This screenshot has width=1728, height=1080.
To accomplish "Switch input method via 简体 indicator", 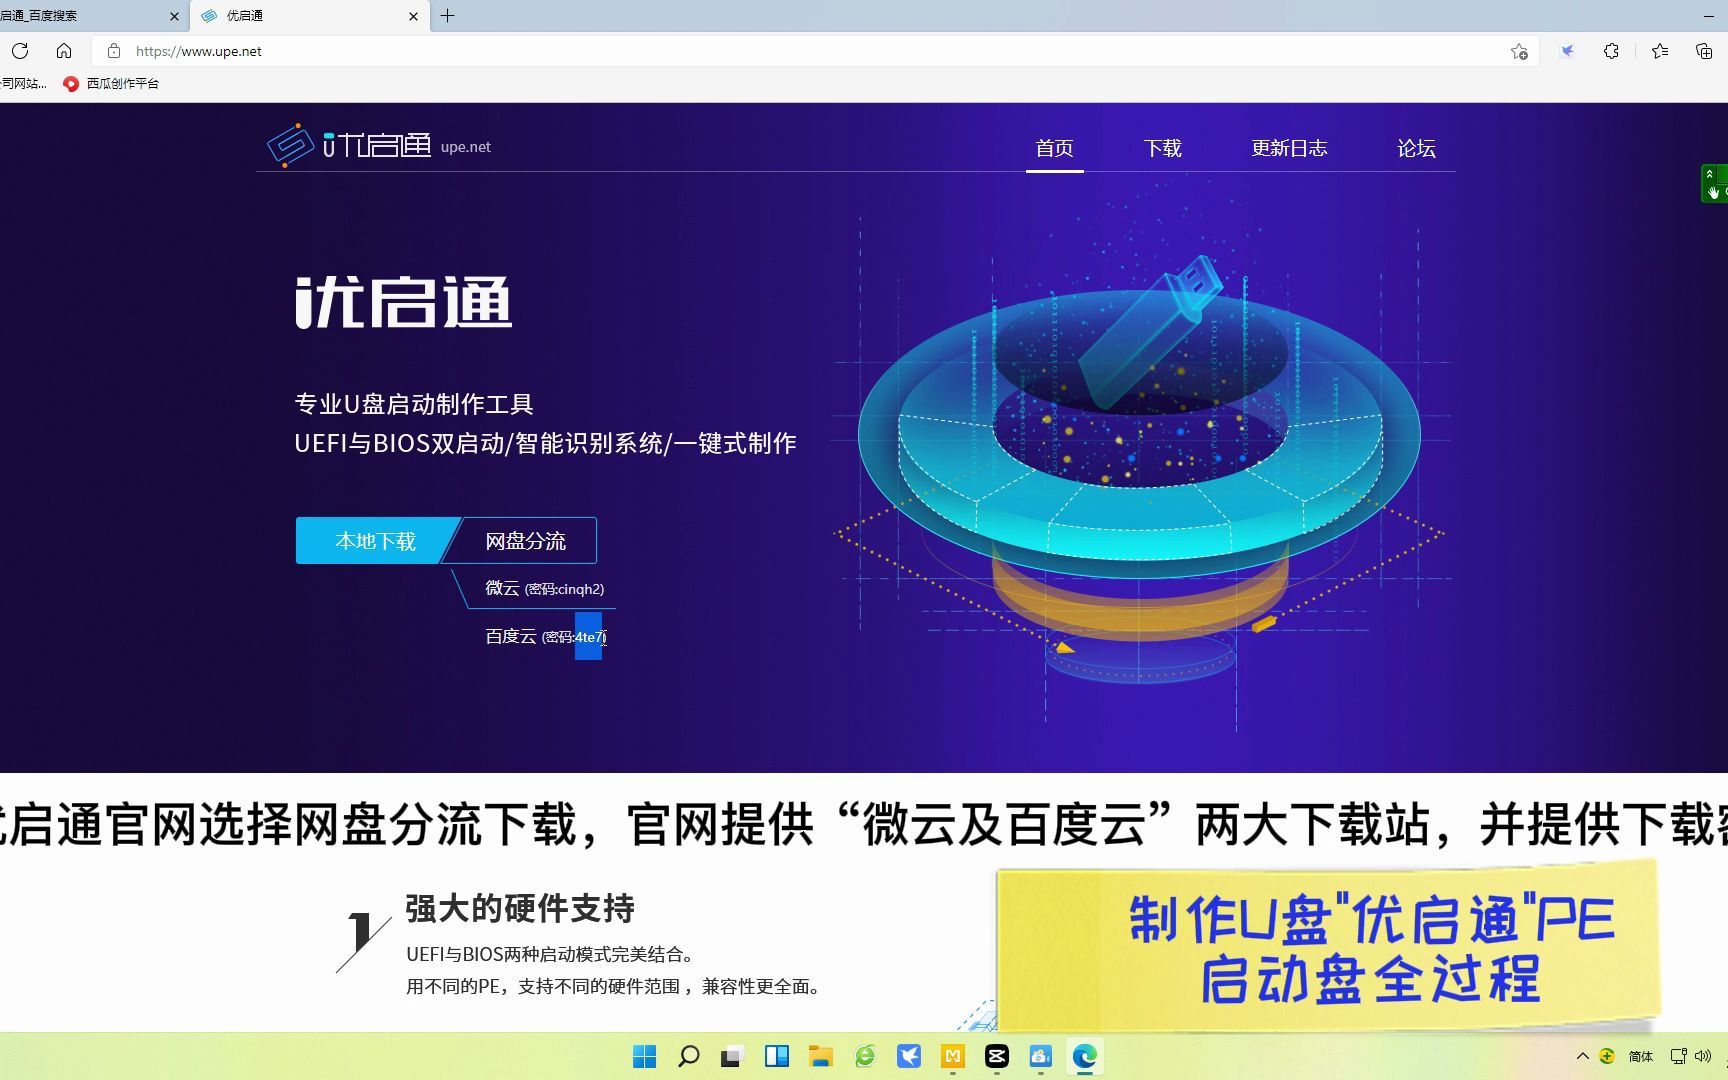I will pos(1640,1056).
